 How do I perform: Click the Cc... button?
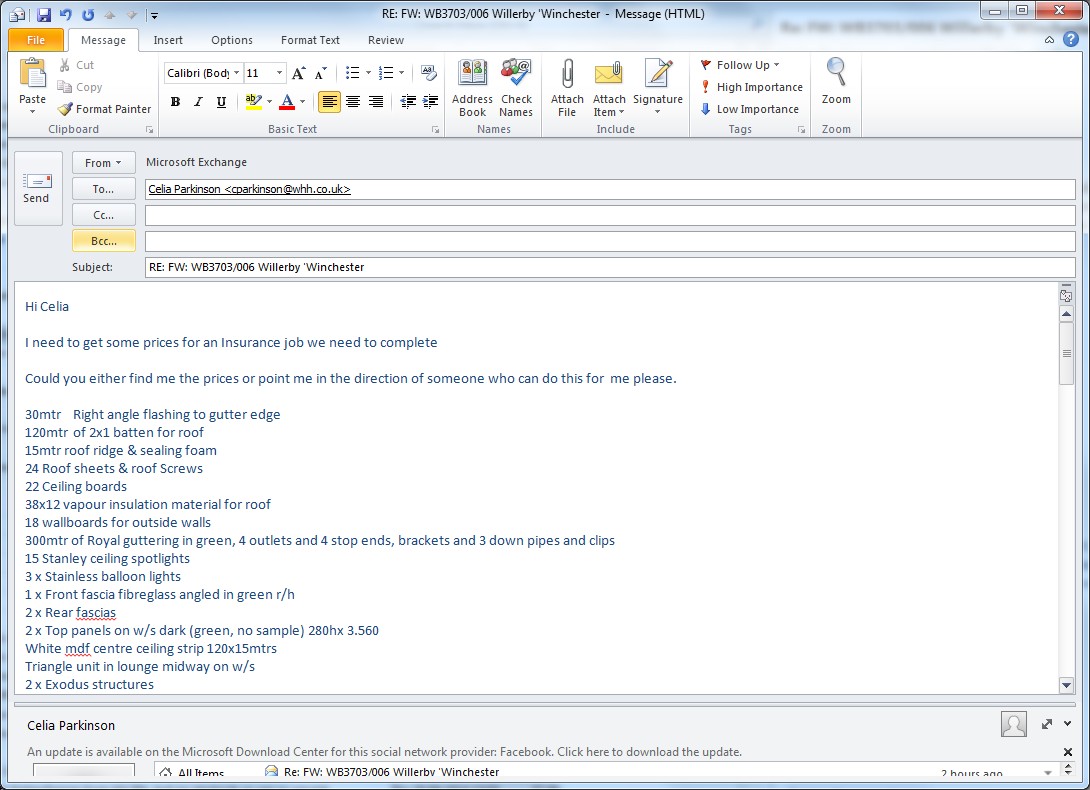pyautogui.click(x=104, y=215)
